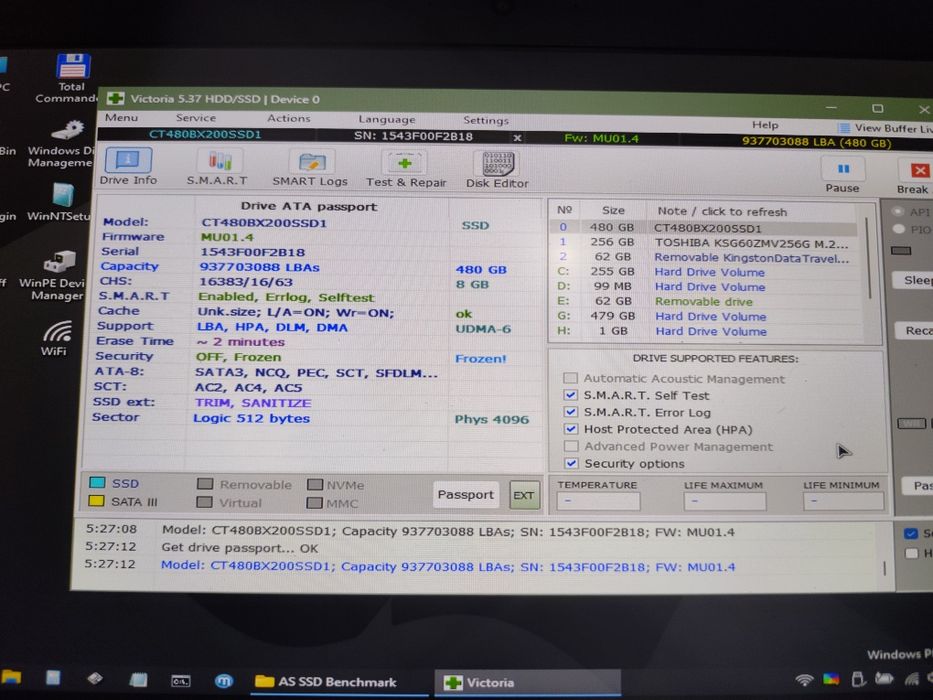The width and height of the screenshot is (933, 700).
Task: Open the file explorer taskbar icon
Action: 10,677
